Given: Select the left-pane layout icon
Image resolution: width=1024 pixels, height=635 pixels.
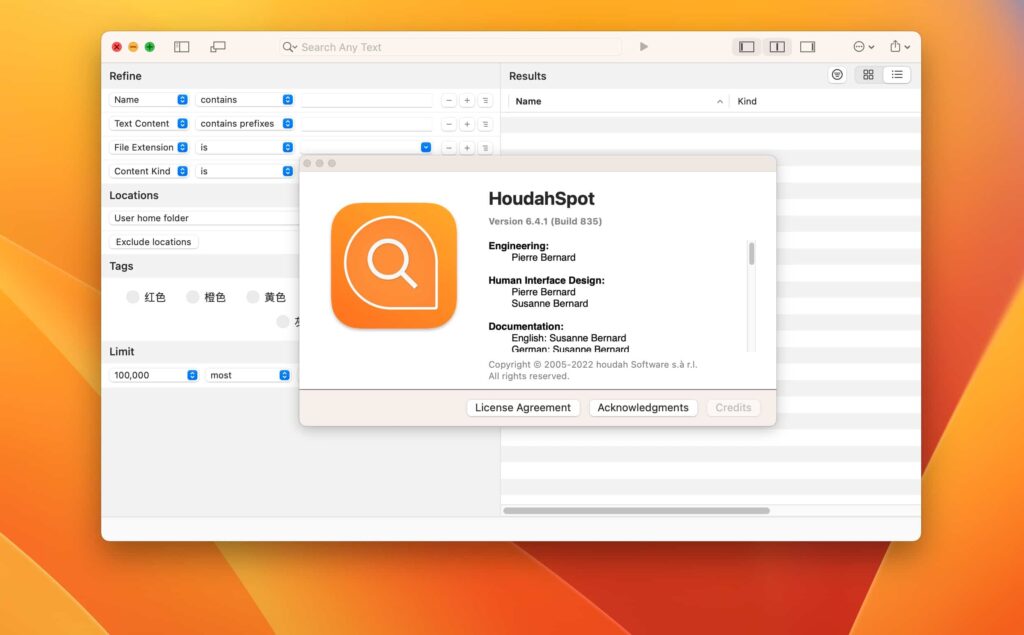Looking at the screenshot, I should tap(746, 46).
